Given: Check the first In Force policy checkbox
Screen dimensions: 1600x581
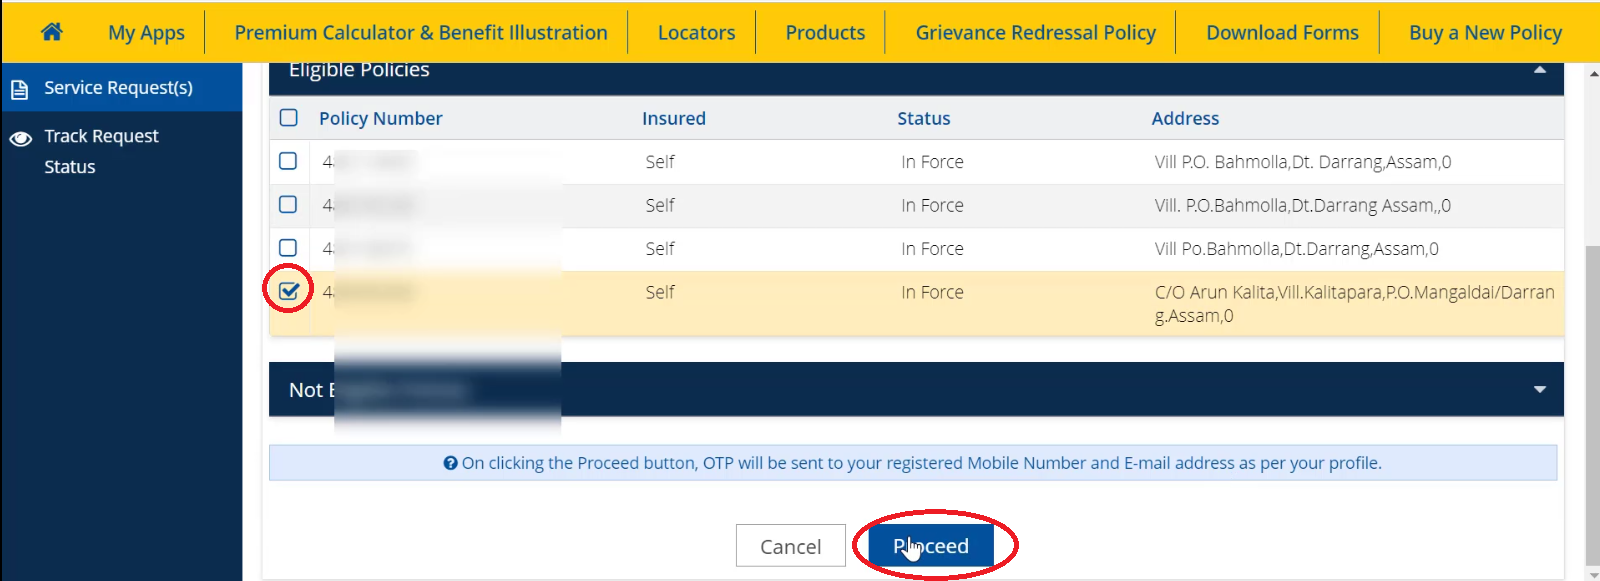Looking at the screenshot, I should (x=288, y=161).
